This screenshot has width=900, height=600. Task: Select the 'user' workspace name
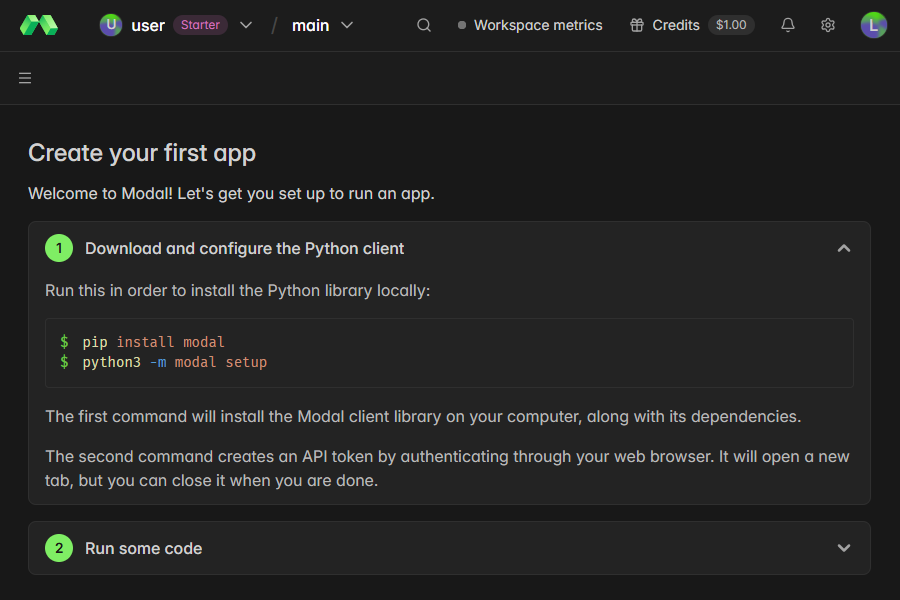148,26
